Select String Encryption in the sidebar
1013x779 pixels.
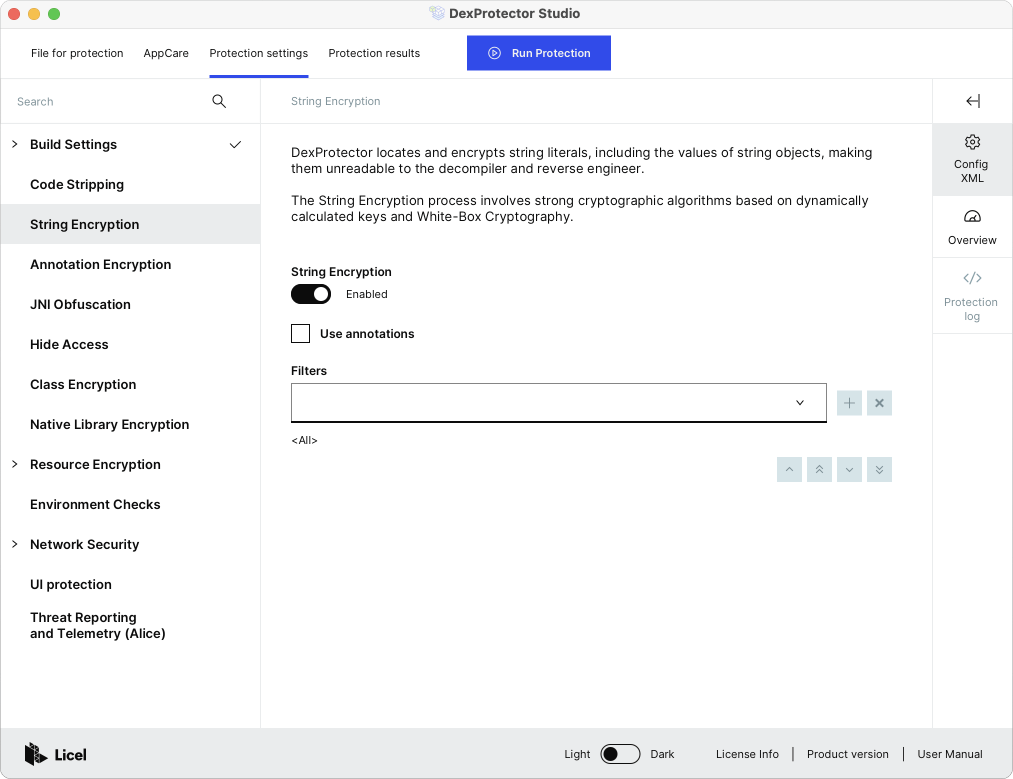tap(131, 225)
